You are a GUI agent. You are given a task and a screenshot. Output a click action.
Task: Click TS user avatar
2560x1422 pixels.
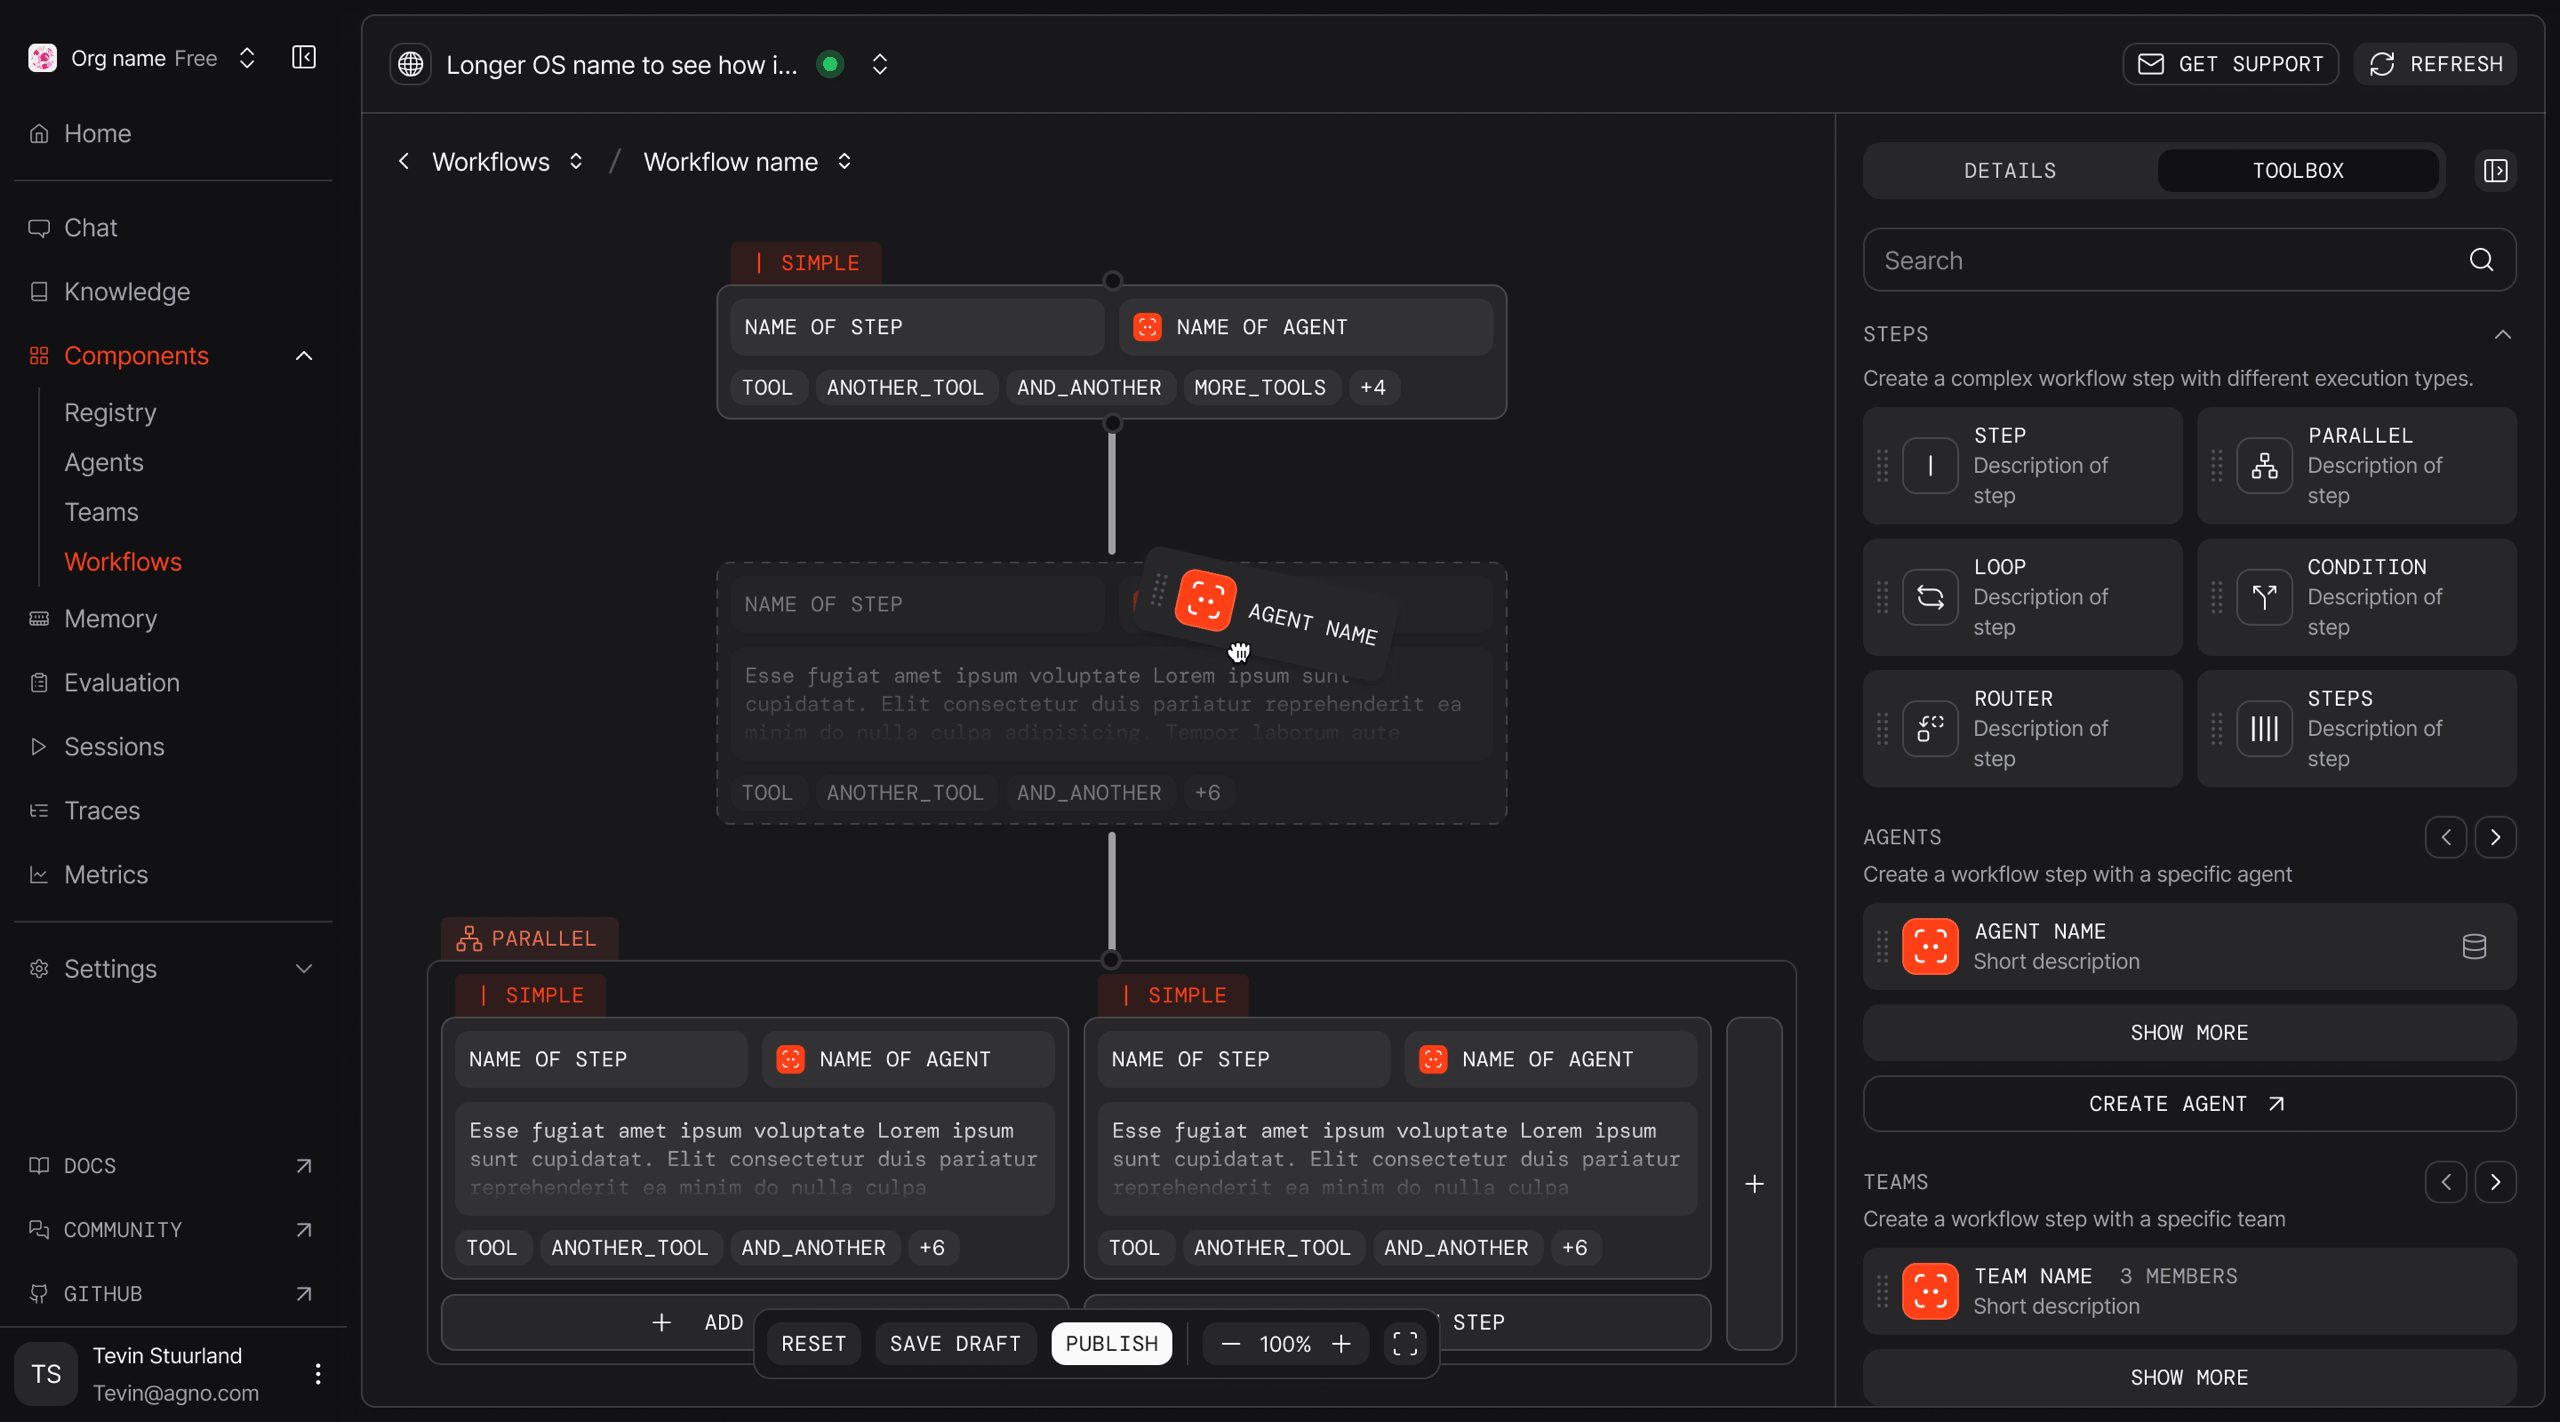click(x=46, y=1374)
